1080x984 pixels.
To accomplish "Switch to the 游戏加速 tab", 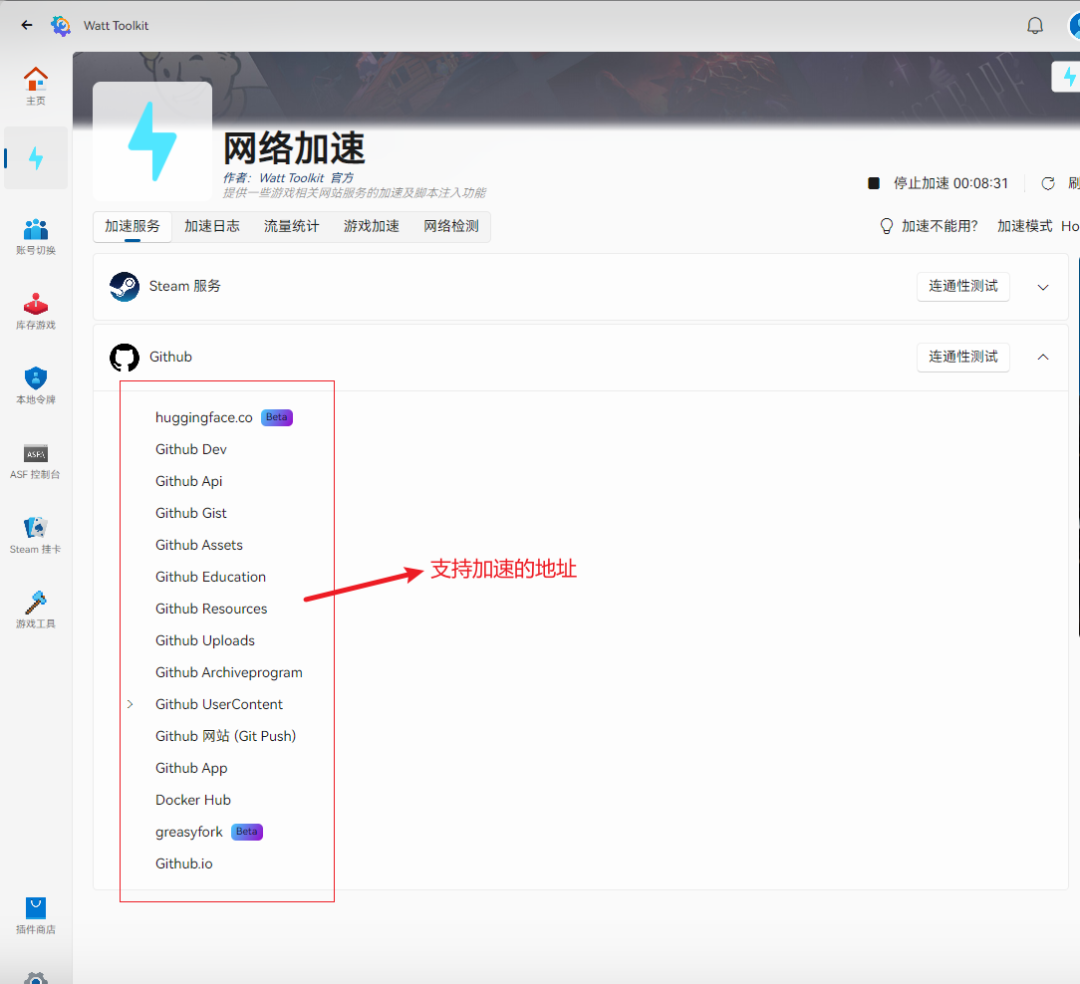I will pyautogui.click(x=371, y=227).
